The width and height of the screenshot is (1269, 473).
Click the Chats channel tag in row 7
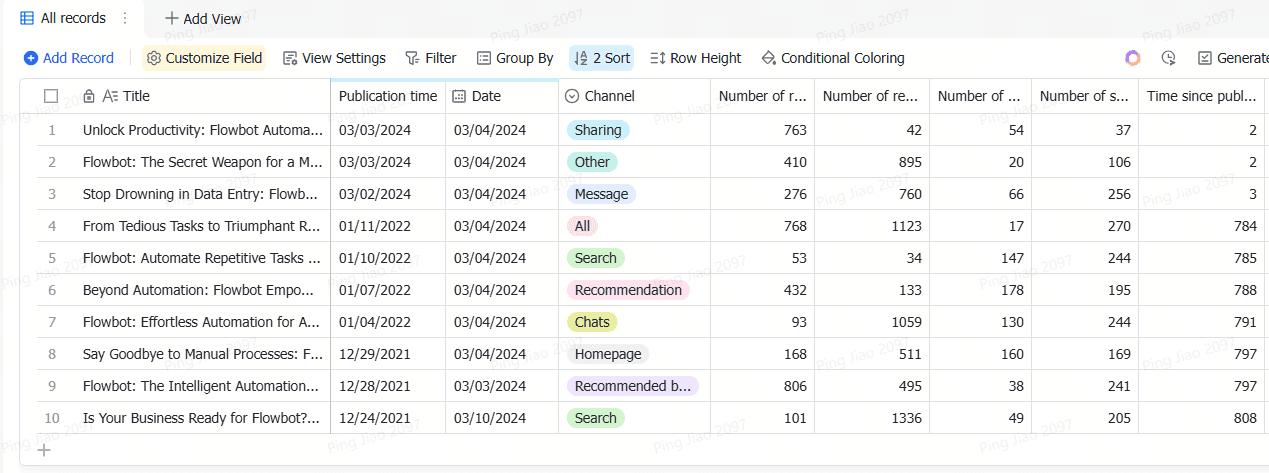coord(592,322)
